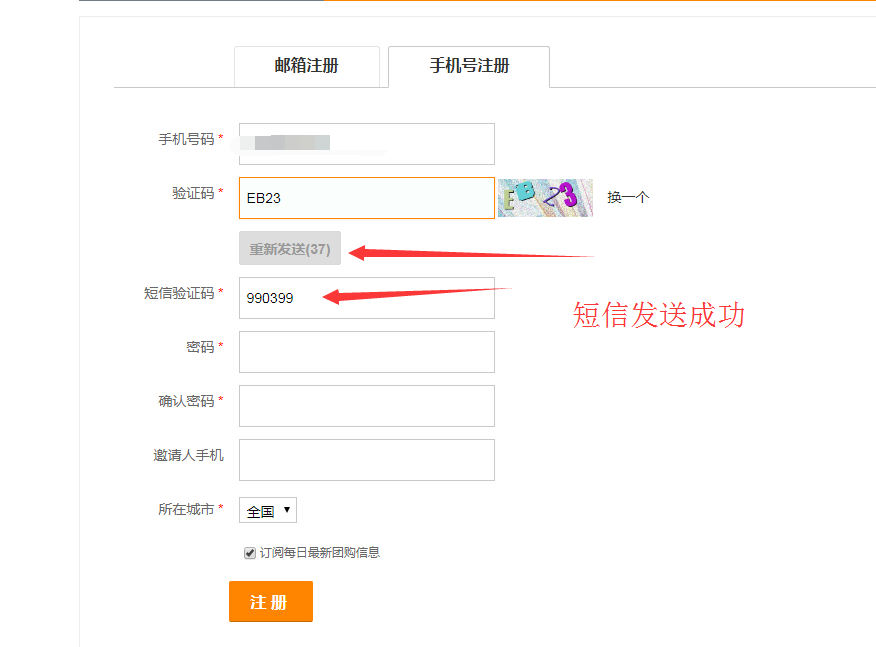Select the 手机号注册 tab
Image resolution: width=876 pixels, height=647 pixels.
[x=469, y=66]
